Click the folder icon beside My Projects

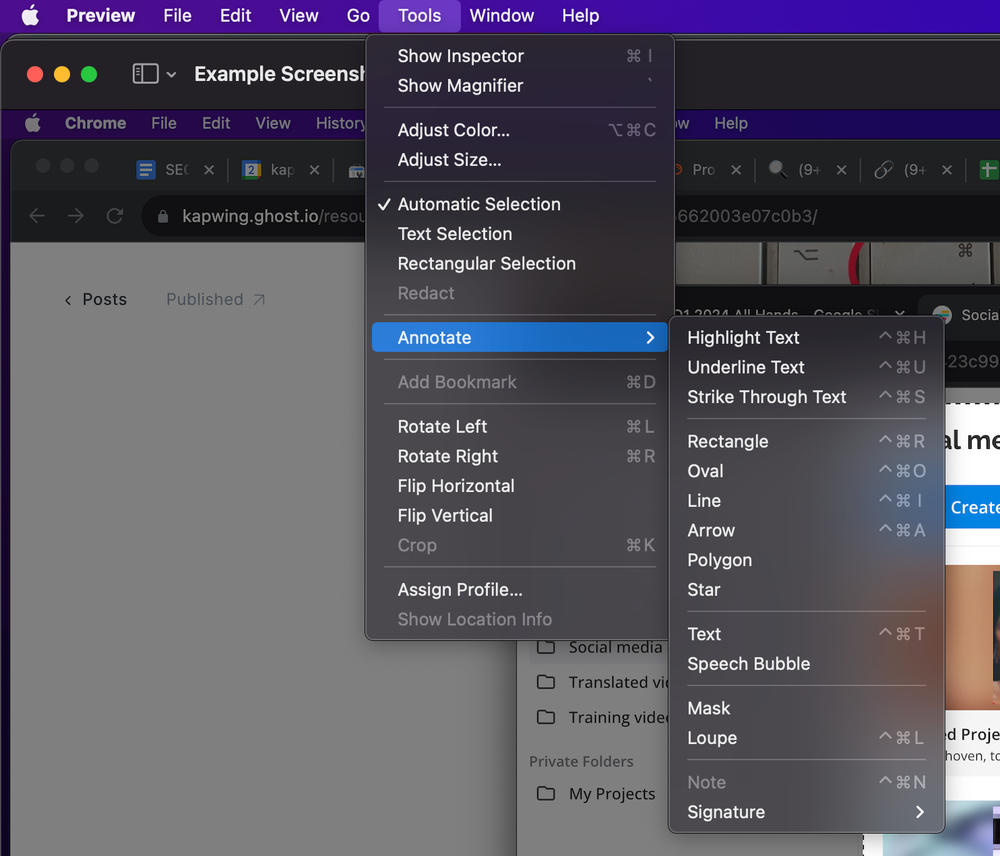546,793
